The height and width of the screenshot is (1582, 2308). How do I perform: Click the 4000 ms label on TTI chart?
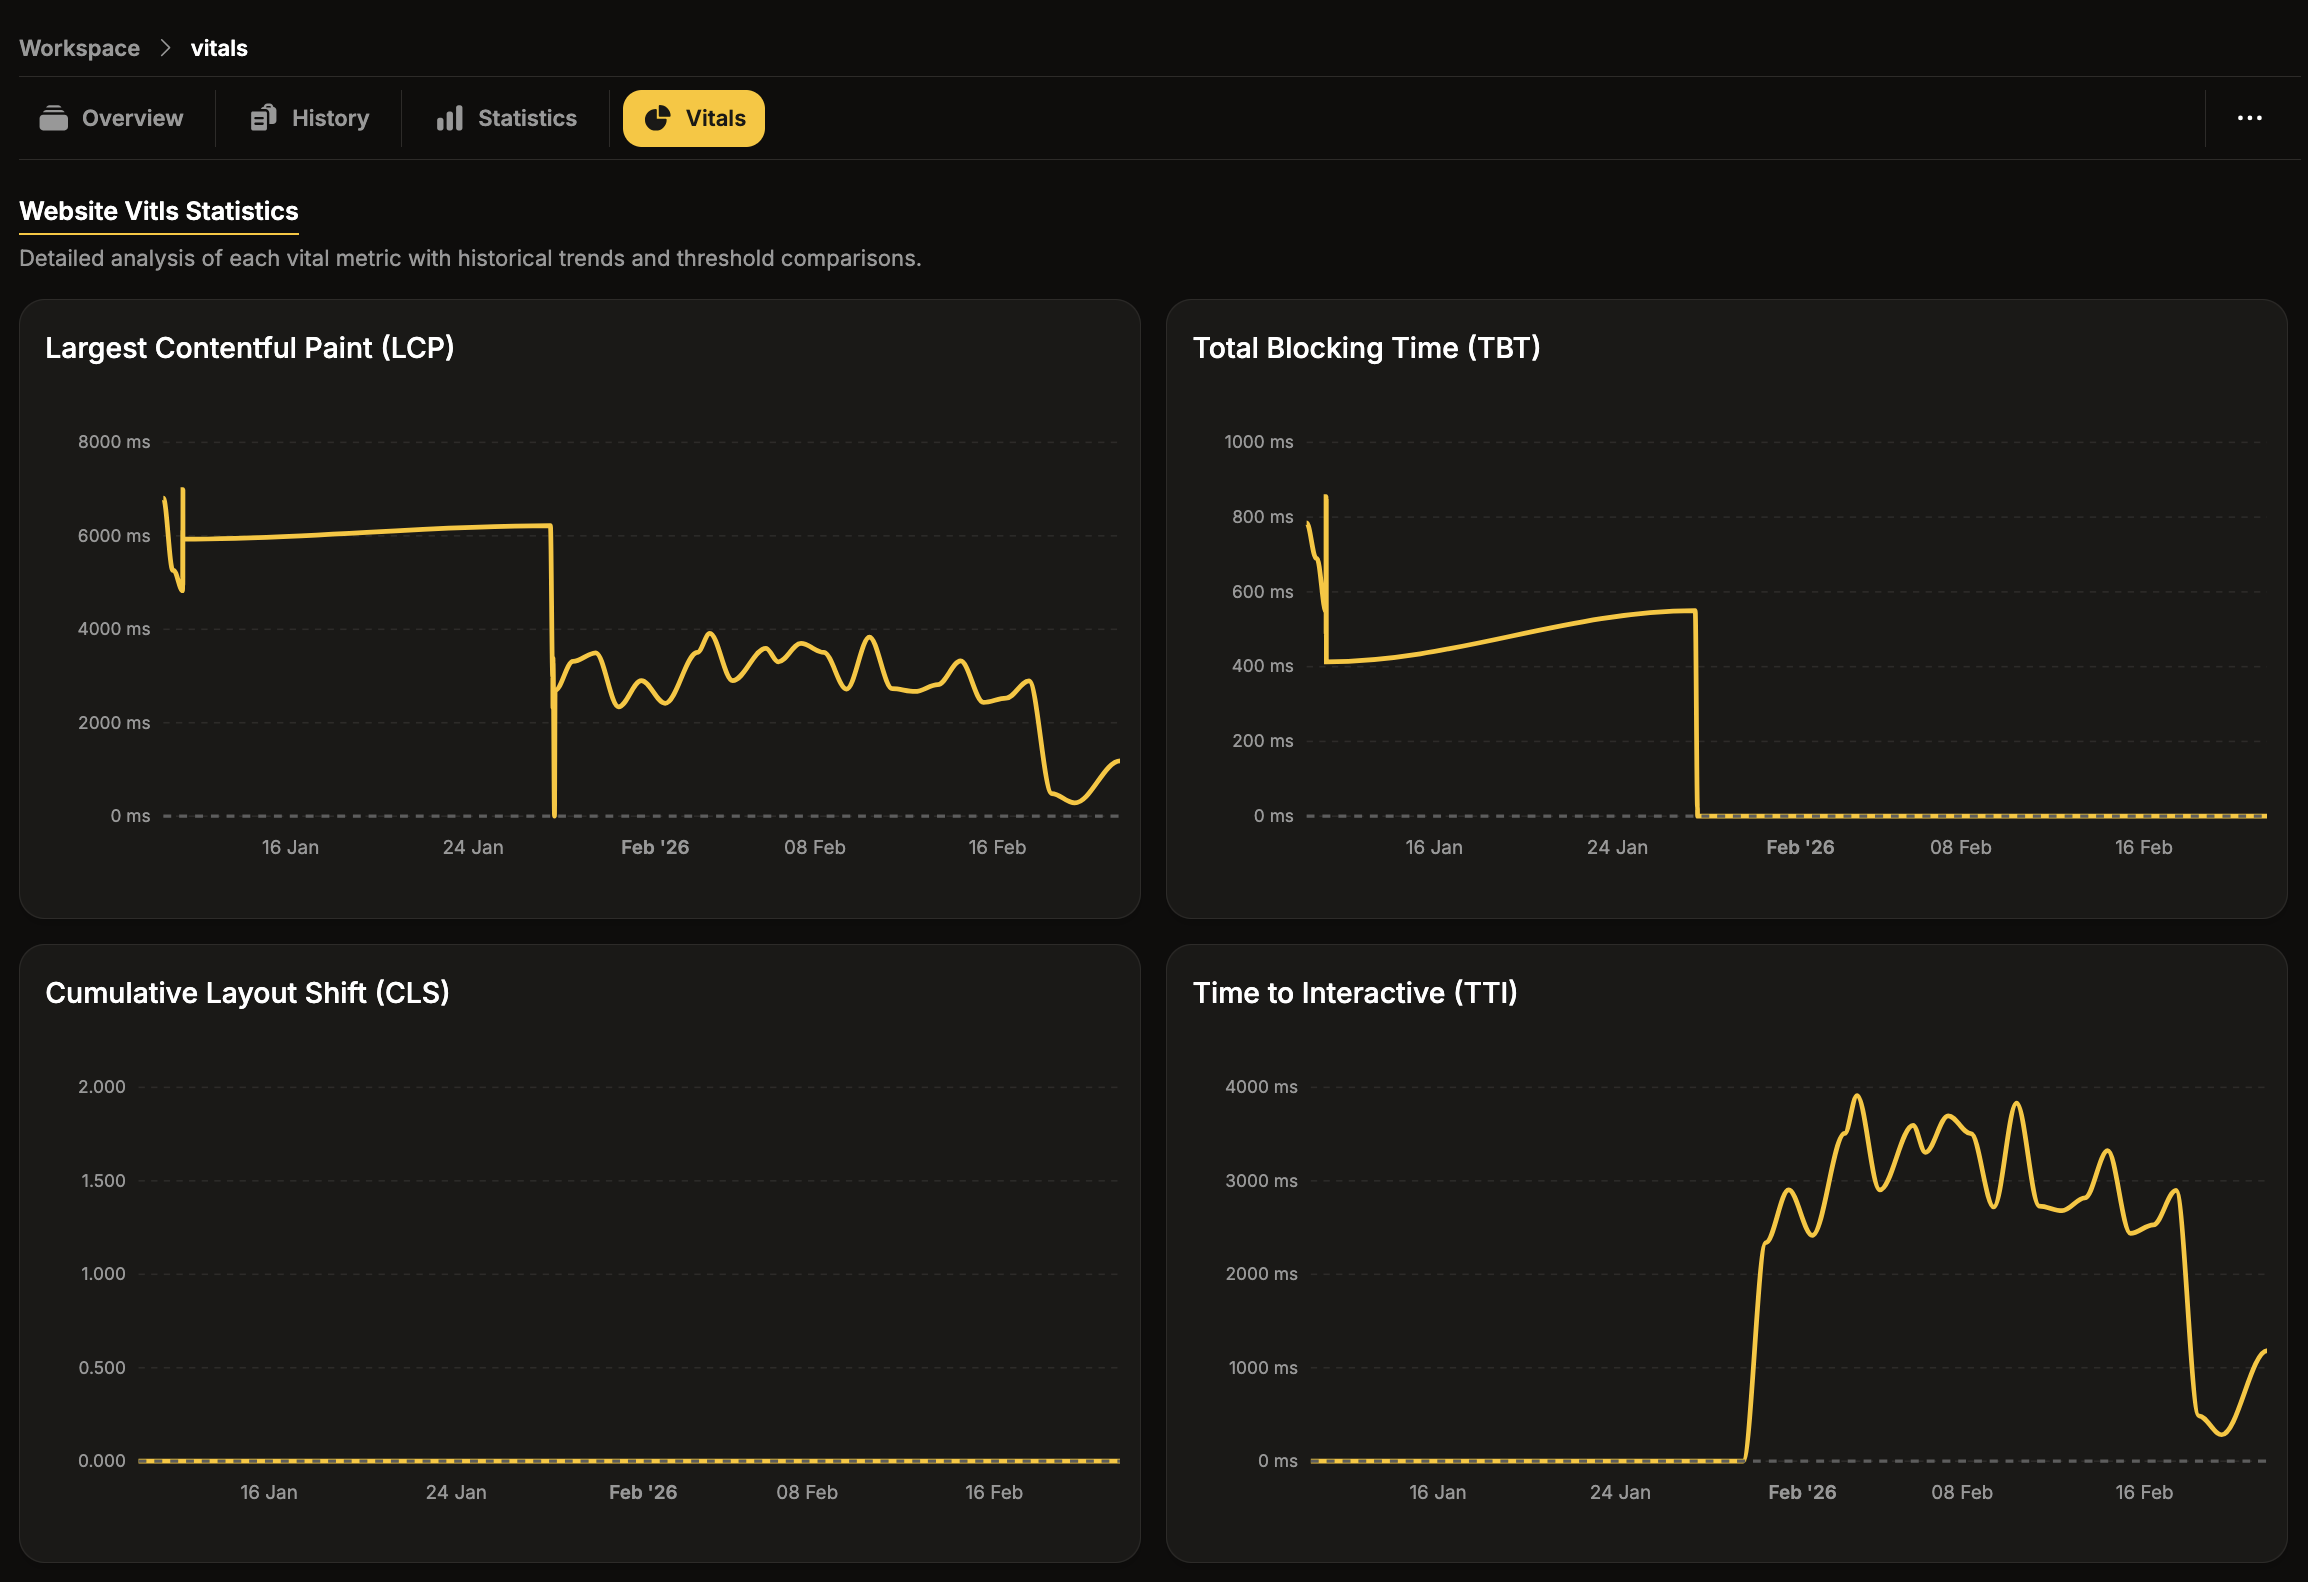tap(1261, 1087)
